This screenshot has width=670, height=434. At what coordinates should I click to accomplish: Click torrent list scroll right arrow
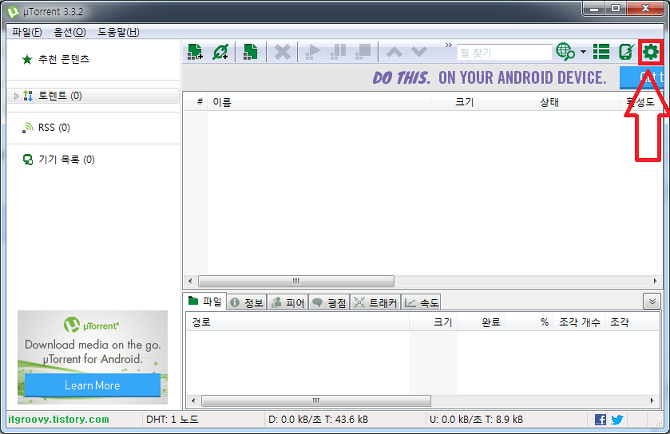655,281
